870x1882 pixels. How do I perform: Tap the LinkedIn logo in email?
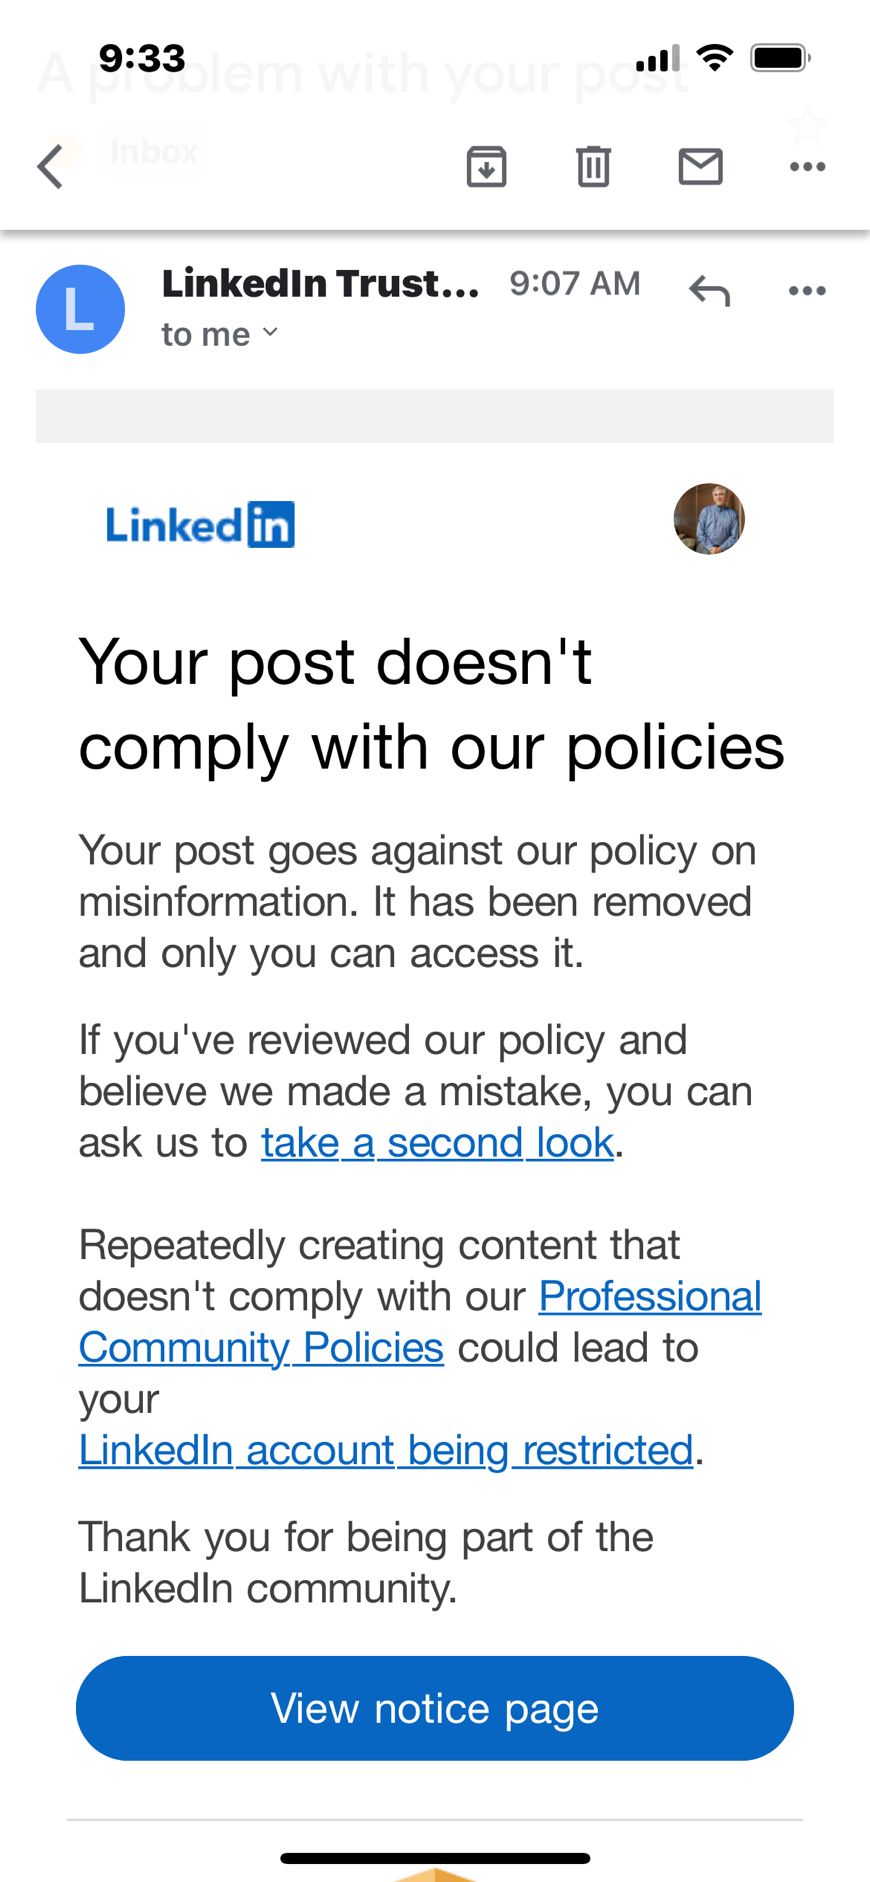pyautogui.click(x=200, y=525)
